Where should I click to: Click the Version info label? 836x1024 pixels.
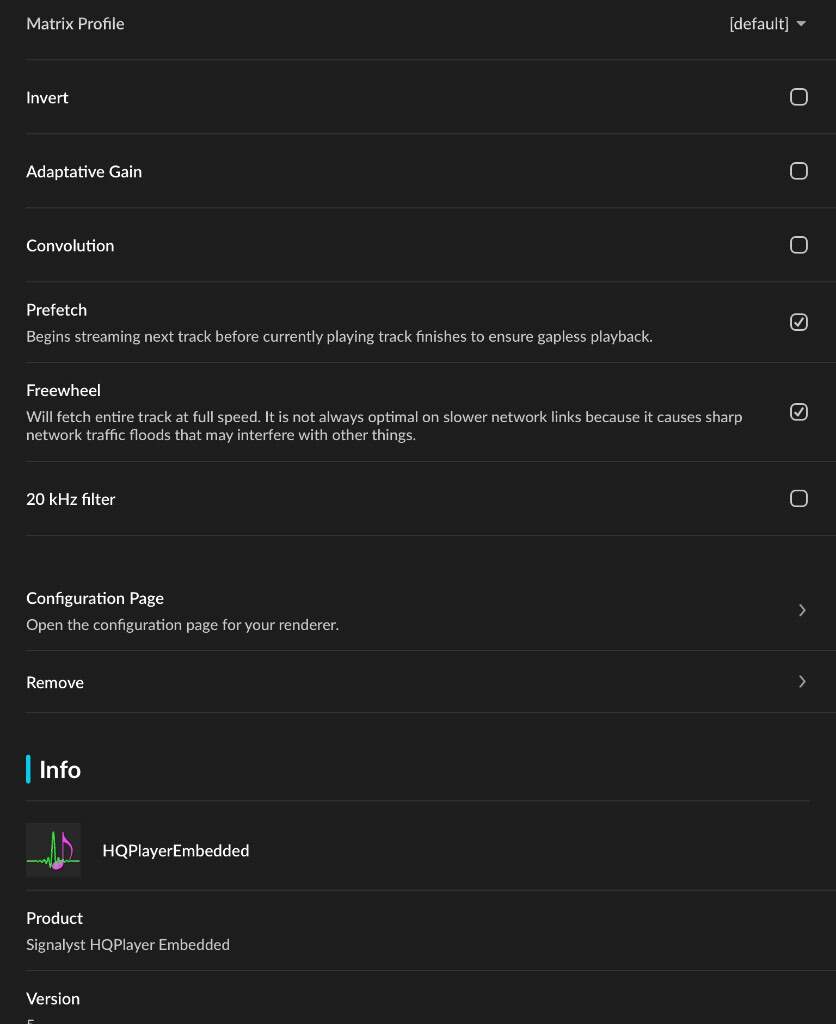pos(53,998)
